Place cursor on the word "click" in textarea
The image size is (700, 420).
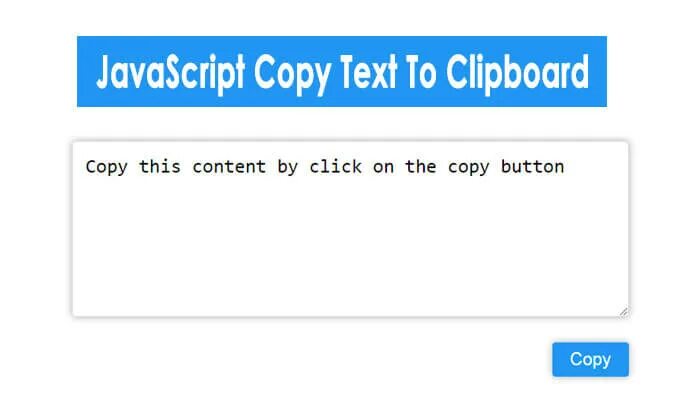point(336,167)
